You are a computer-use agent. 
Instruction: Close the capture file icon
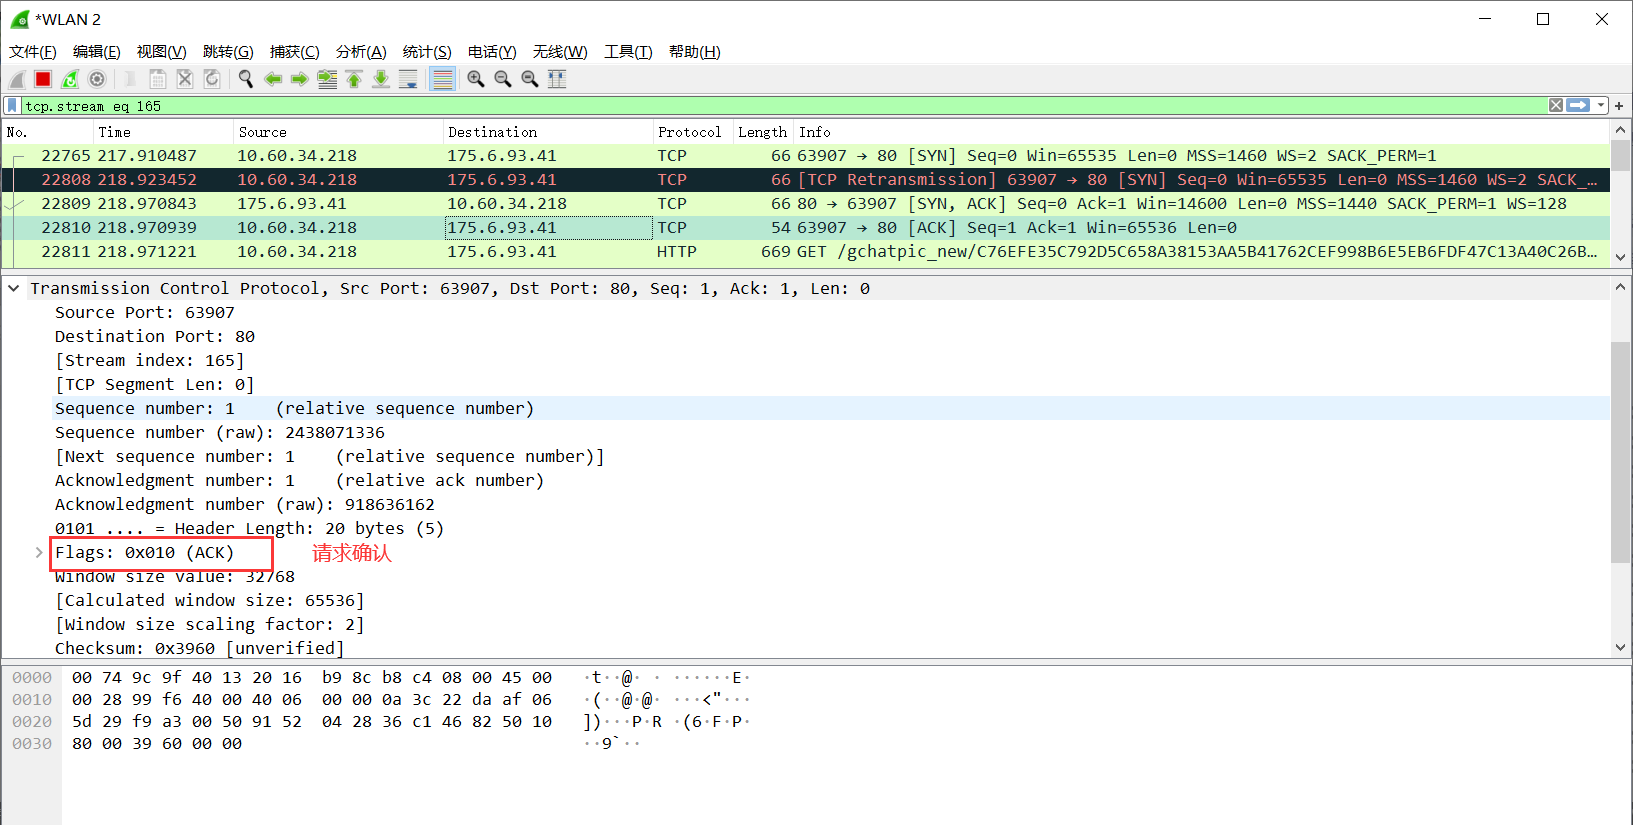(x=185, y=79)
